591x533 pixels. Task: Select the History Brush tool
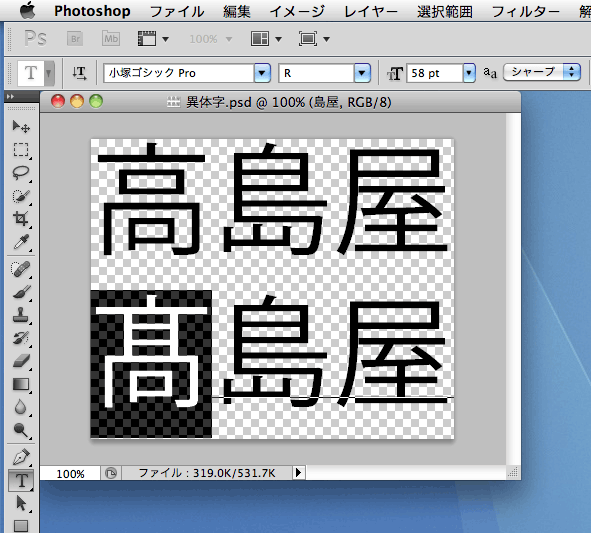pos(21,338)
